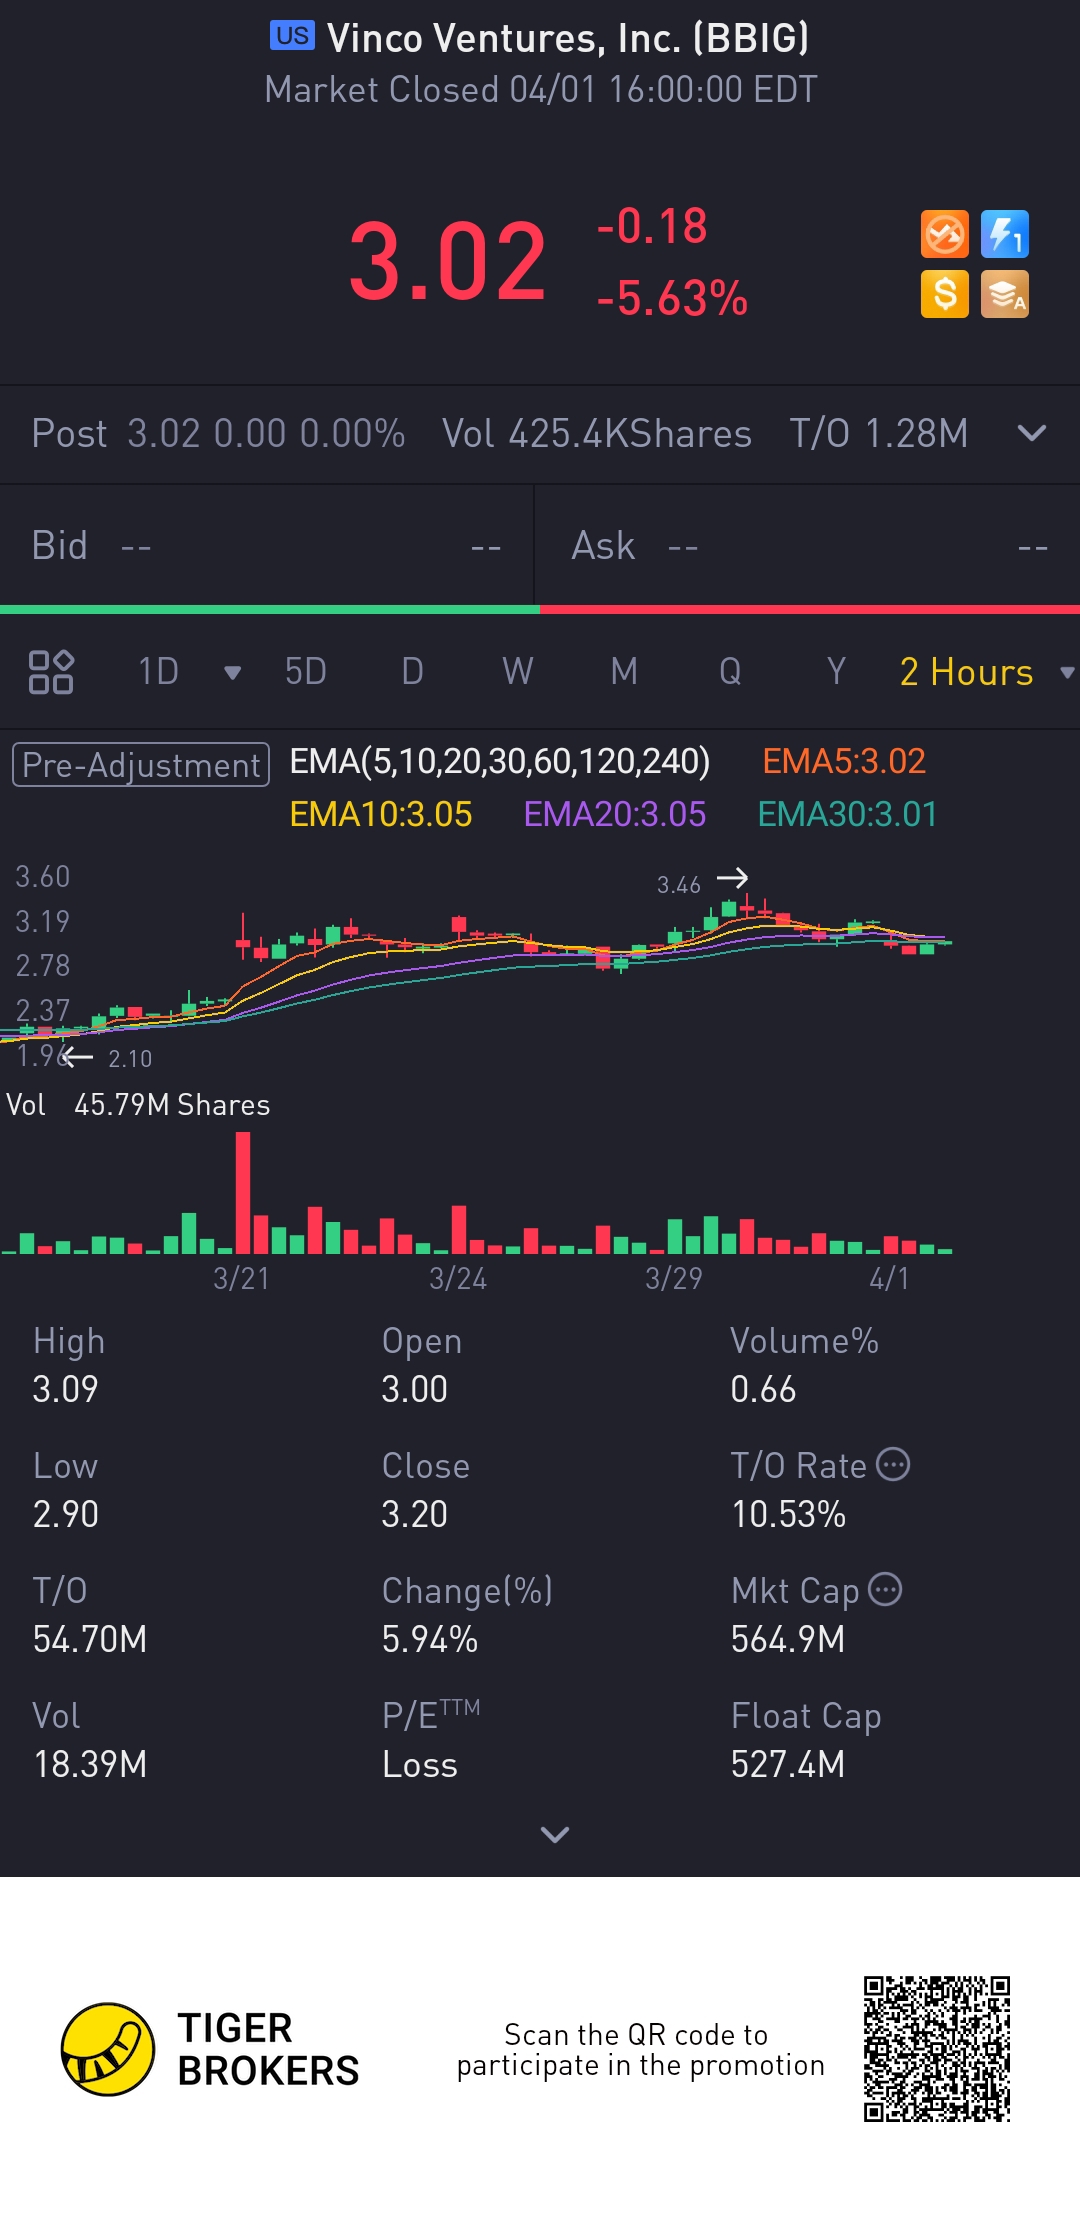The height and width of the screenshot is (2222, 1080).
Task: Tap the 3/21 date axis label
Action: pyautogui.click(x=241, y=1279)
